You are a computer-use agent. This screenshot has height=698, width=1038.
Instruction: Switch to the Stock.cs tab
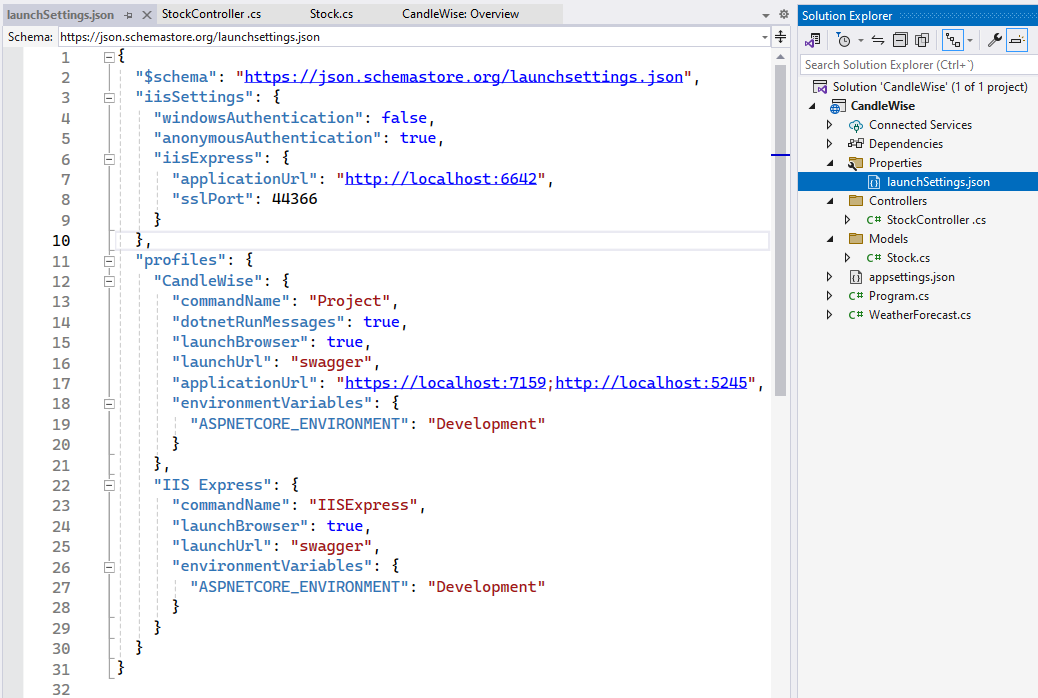(x=331, y=14)
